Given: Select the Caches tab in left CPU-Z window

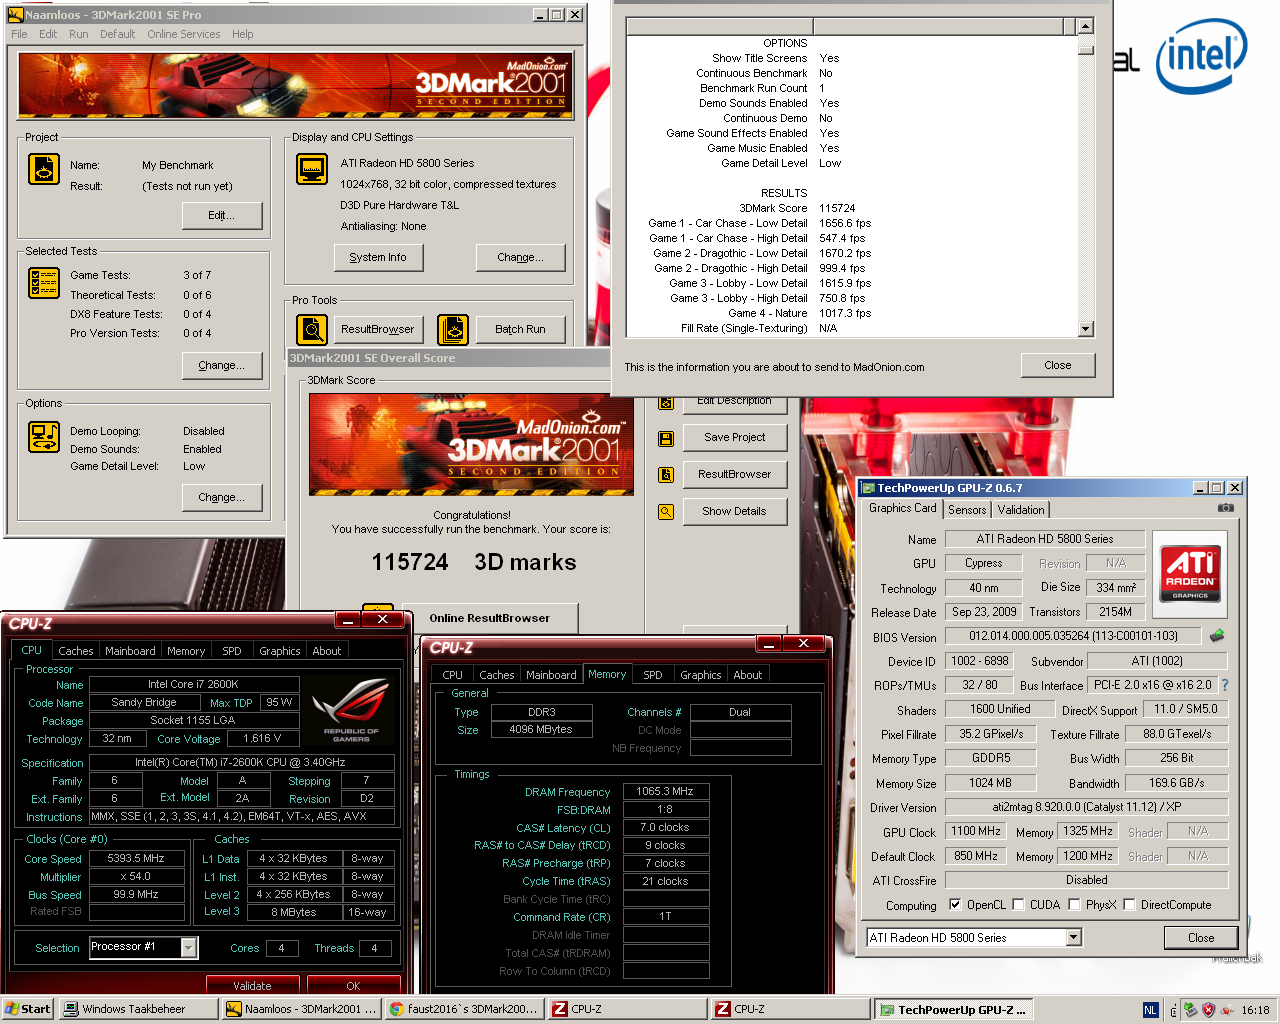Looking at the screenshot, I should click(75, 651).
